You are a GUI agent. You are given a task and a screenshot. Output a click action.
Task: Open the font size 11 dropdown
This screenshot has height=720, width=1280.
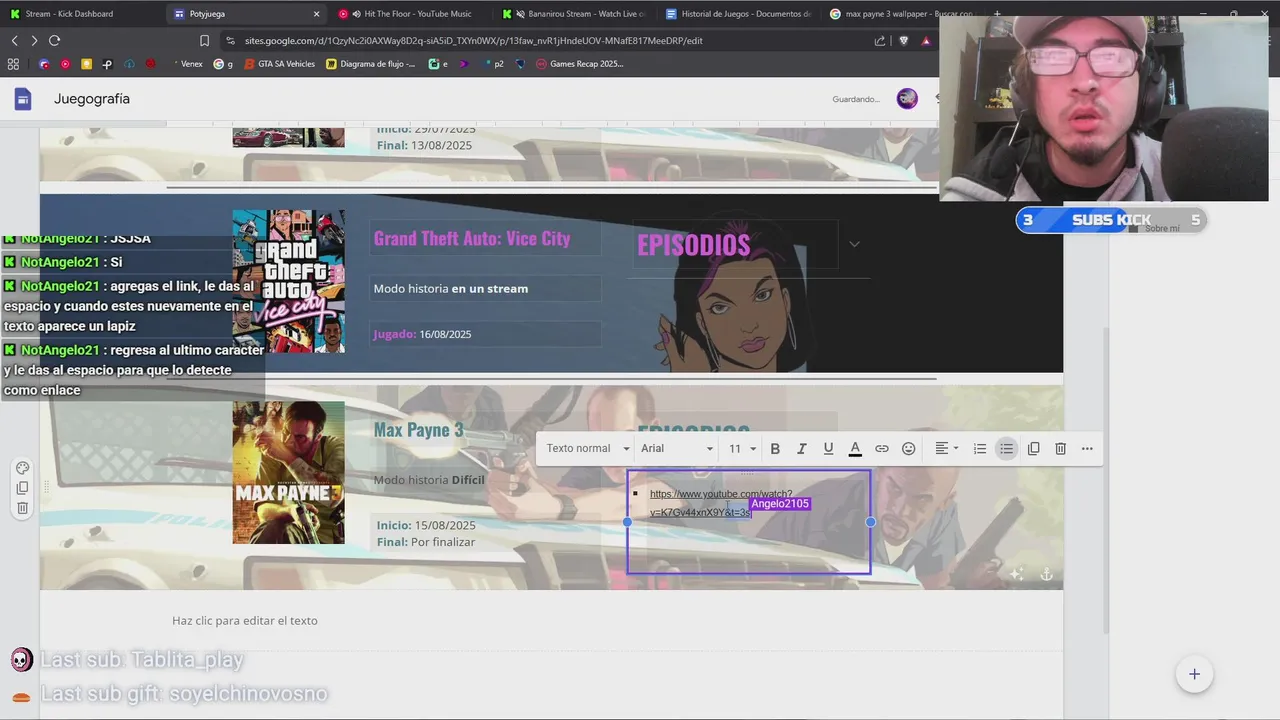pos(742,449)
